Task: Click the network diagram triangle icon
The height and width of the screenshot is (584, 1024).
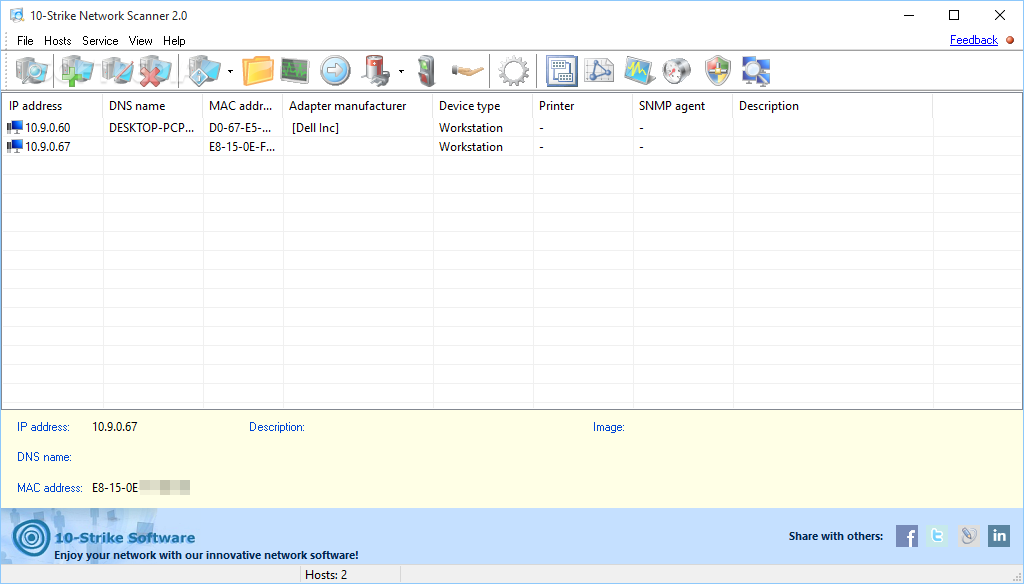Action: [x=600, y=71]
